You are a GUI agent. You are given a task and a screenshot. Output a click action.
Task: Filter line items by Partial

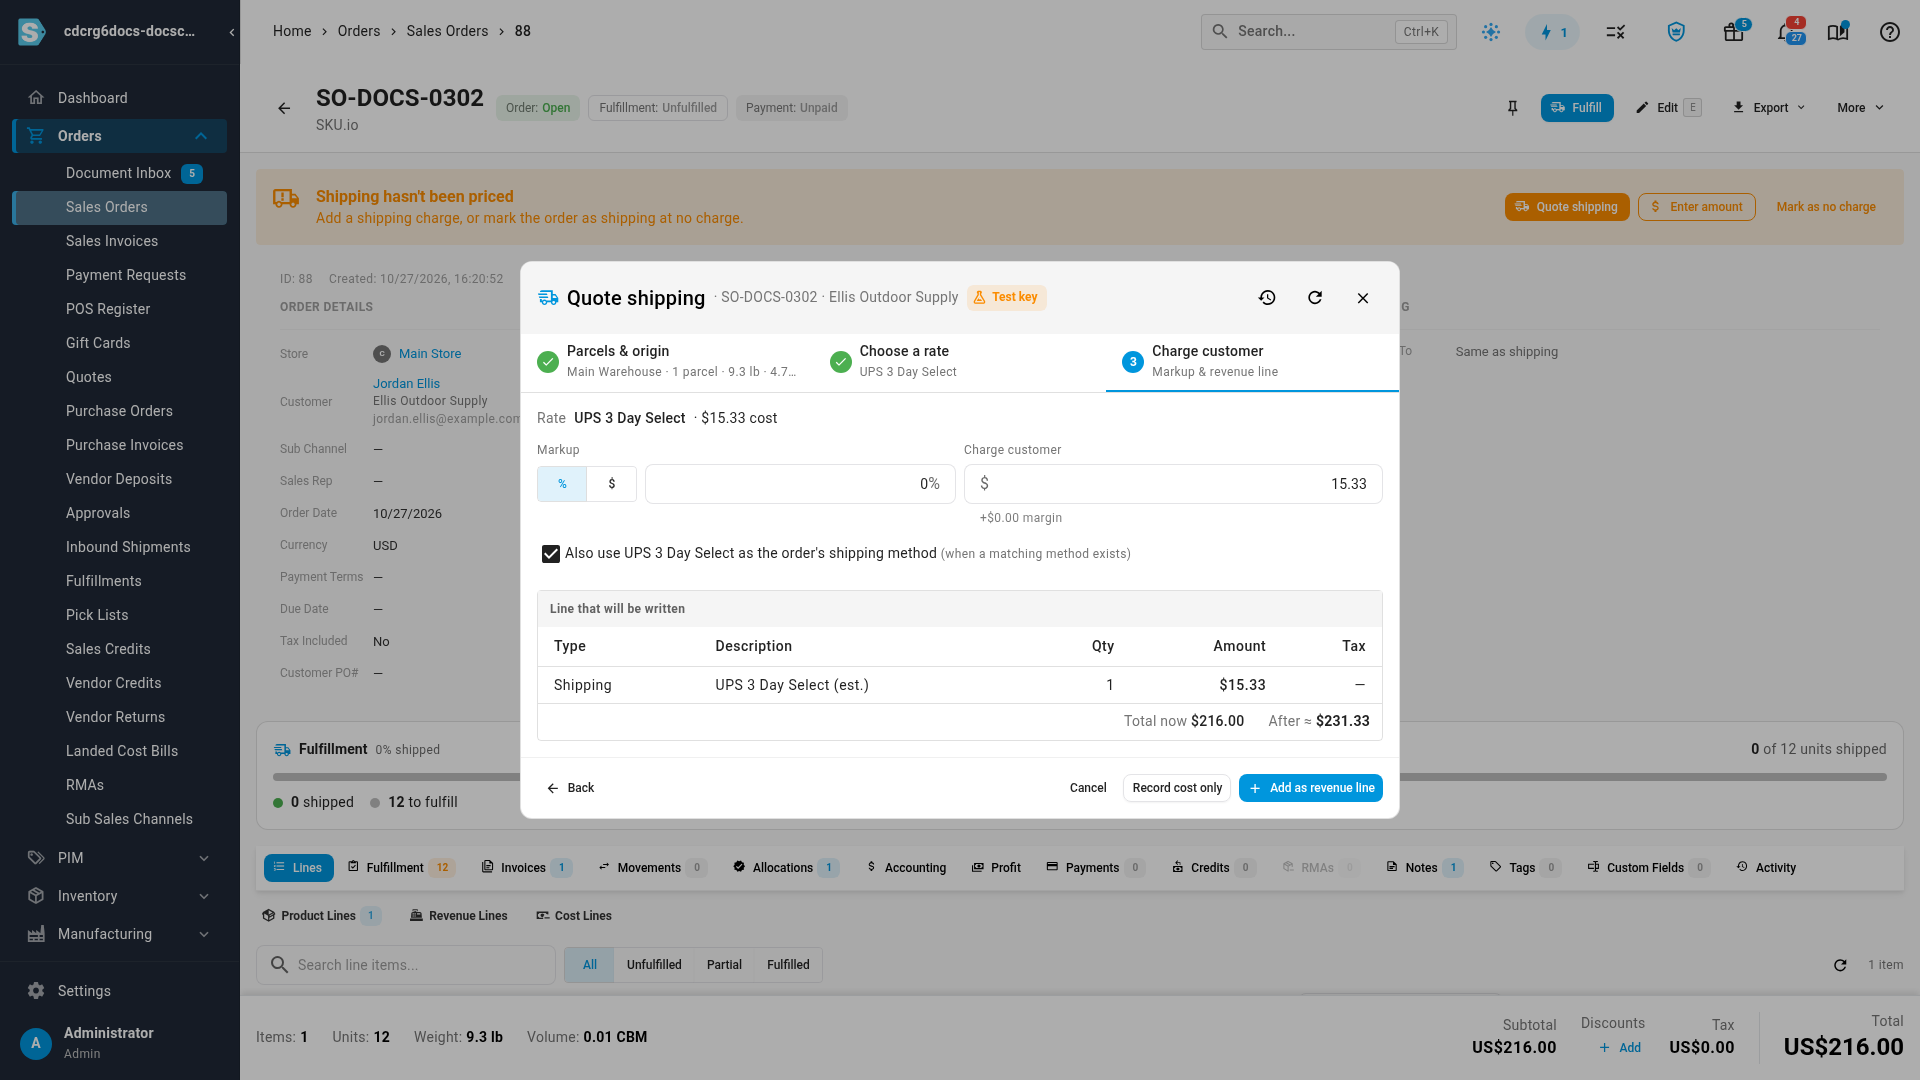tap(724, 965)
